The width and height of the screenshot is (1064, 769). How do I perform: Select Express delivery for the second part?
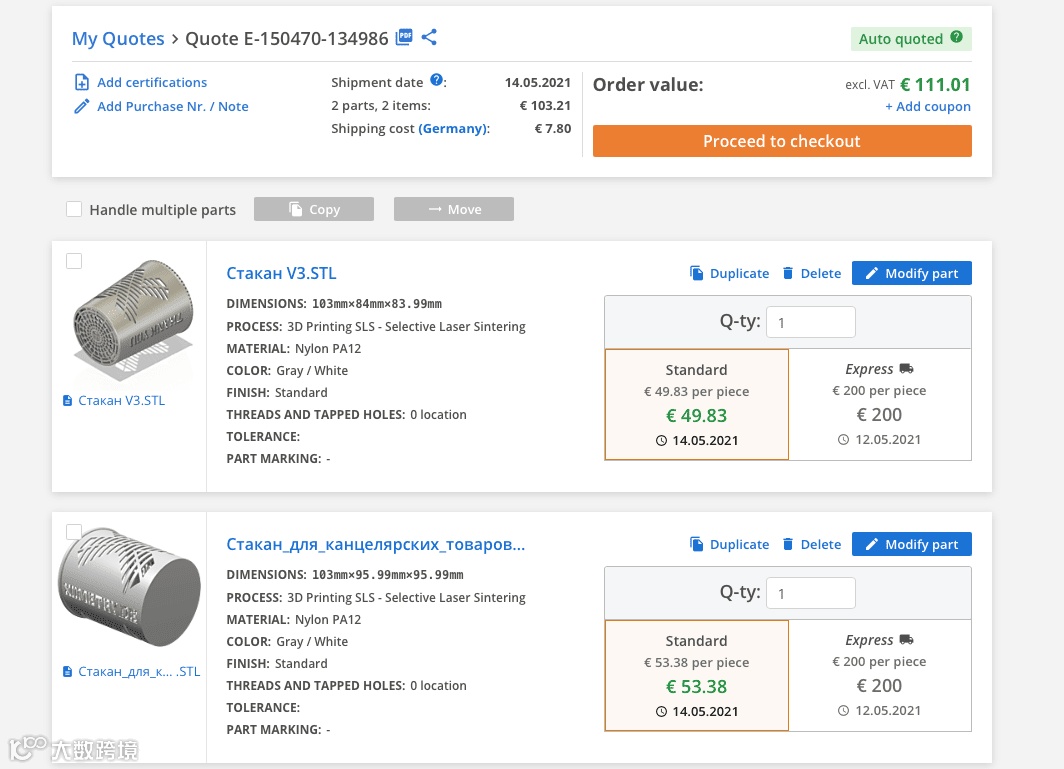[x=879, y=675]
